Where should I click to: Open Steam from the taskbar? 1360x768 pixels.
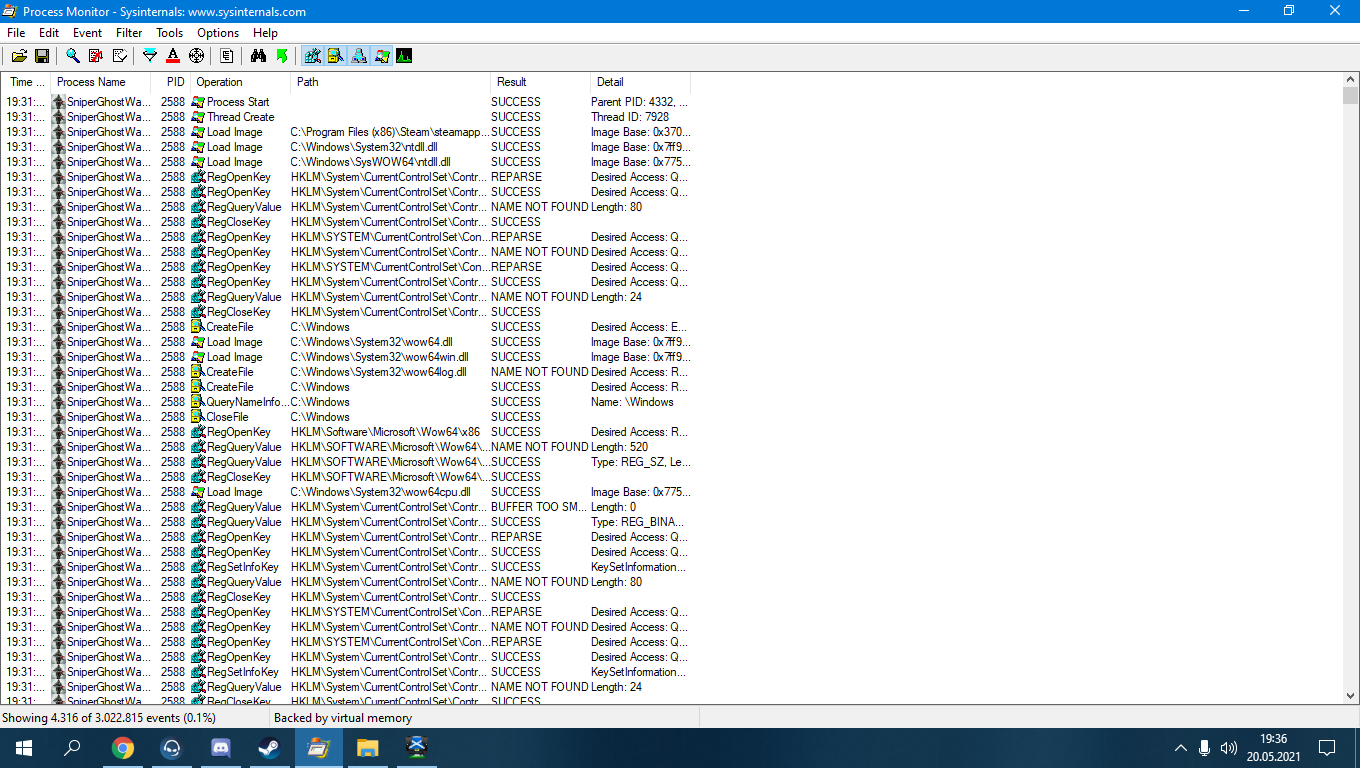coord(270,748)
